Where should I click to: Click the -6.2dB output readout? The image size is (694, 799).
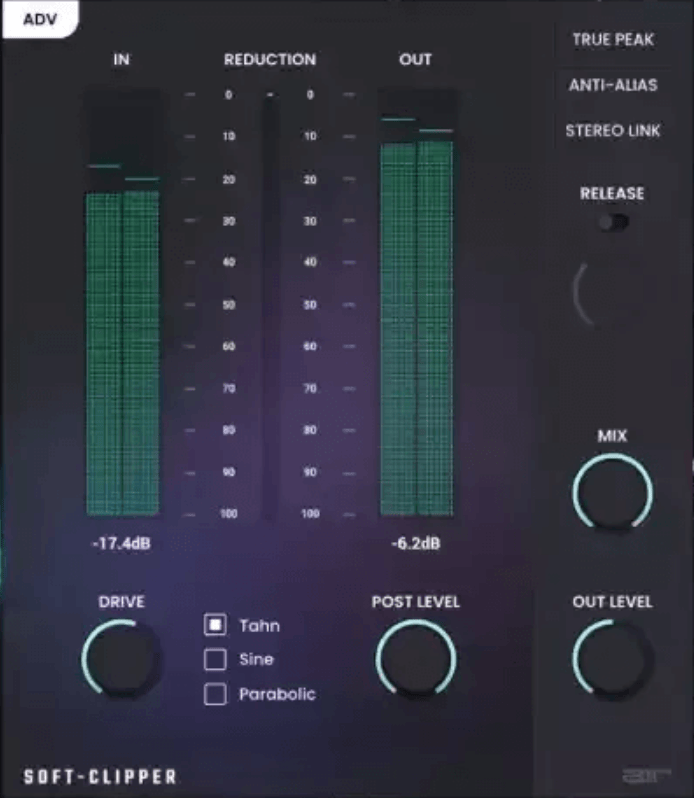pos(416,543)
